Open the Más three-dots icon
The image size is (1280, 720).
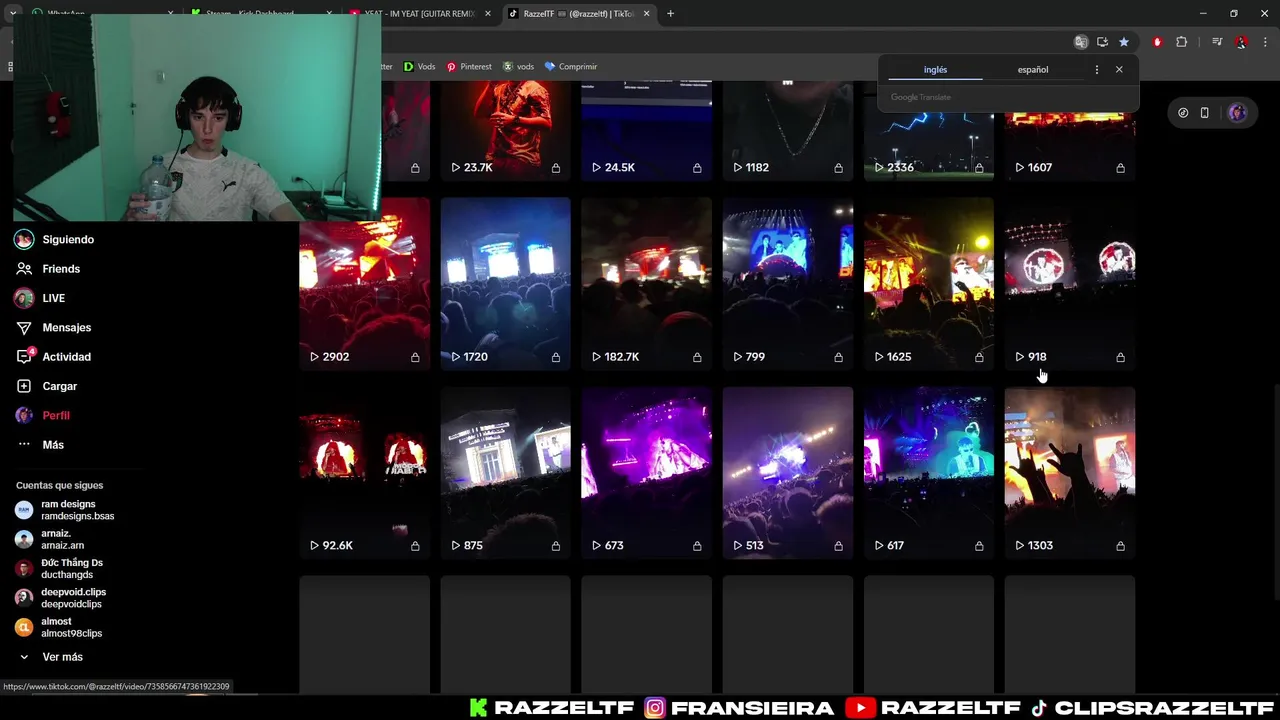24,444
